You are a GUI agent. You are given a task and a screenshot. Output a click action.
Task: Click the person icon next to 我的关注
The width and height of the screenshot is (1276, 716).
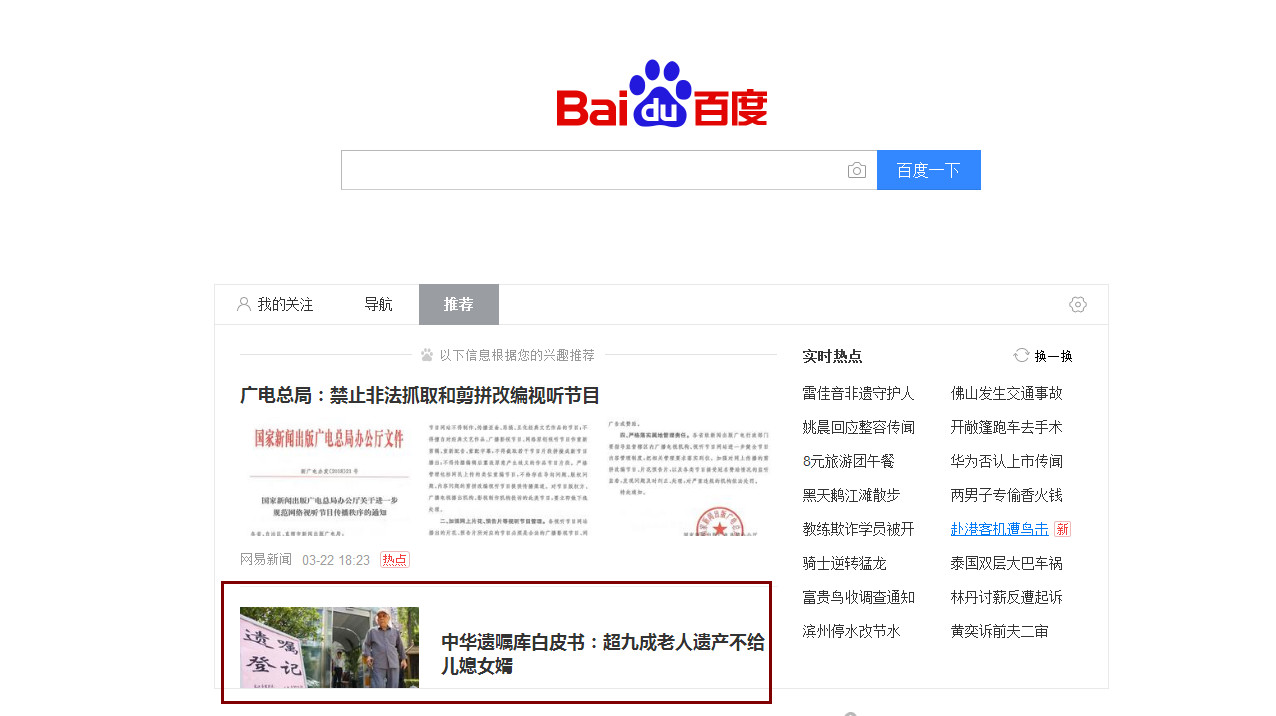click(x=244, y=304)
